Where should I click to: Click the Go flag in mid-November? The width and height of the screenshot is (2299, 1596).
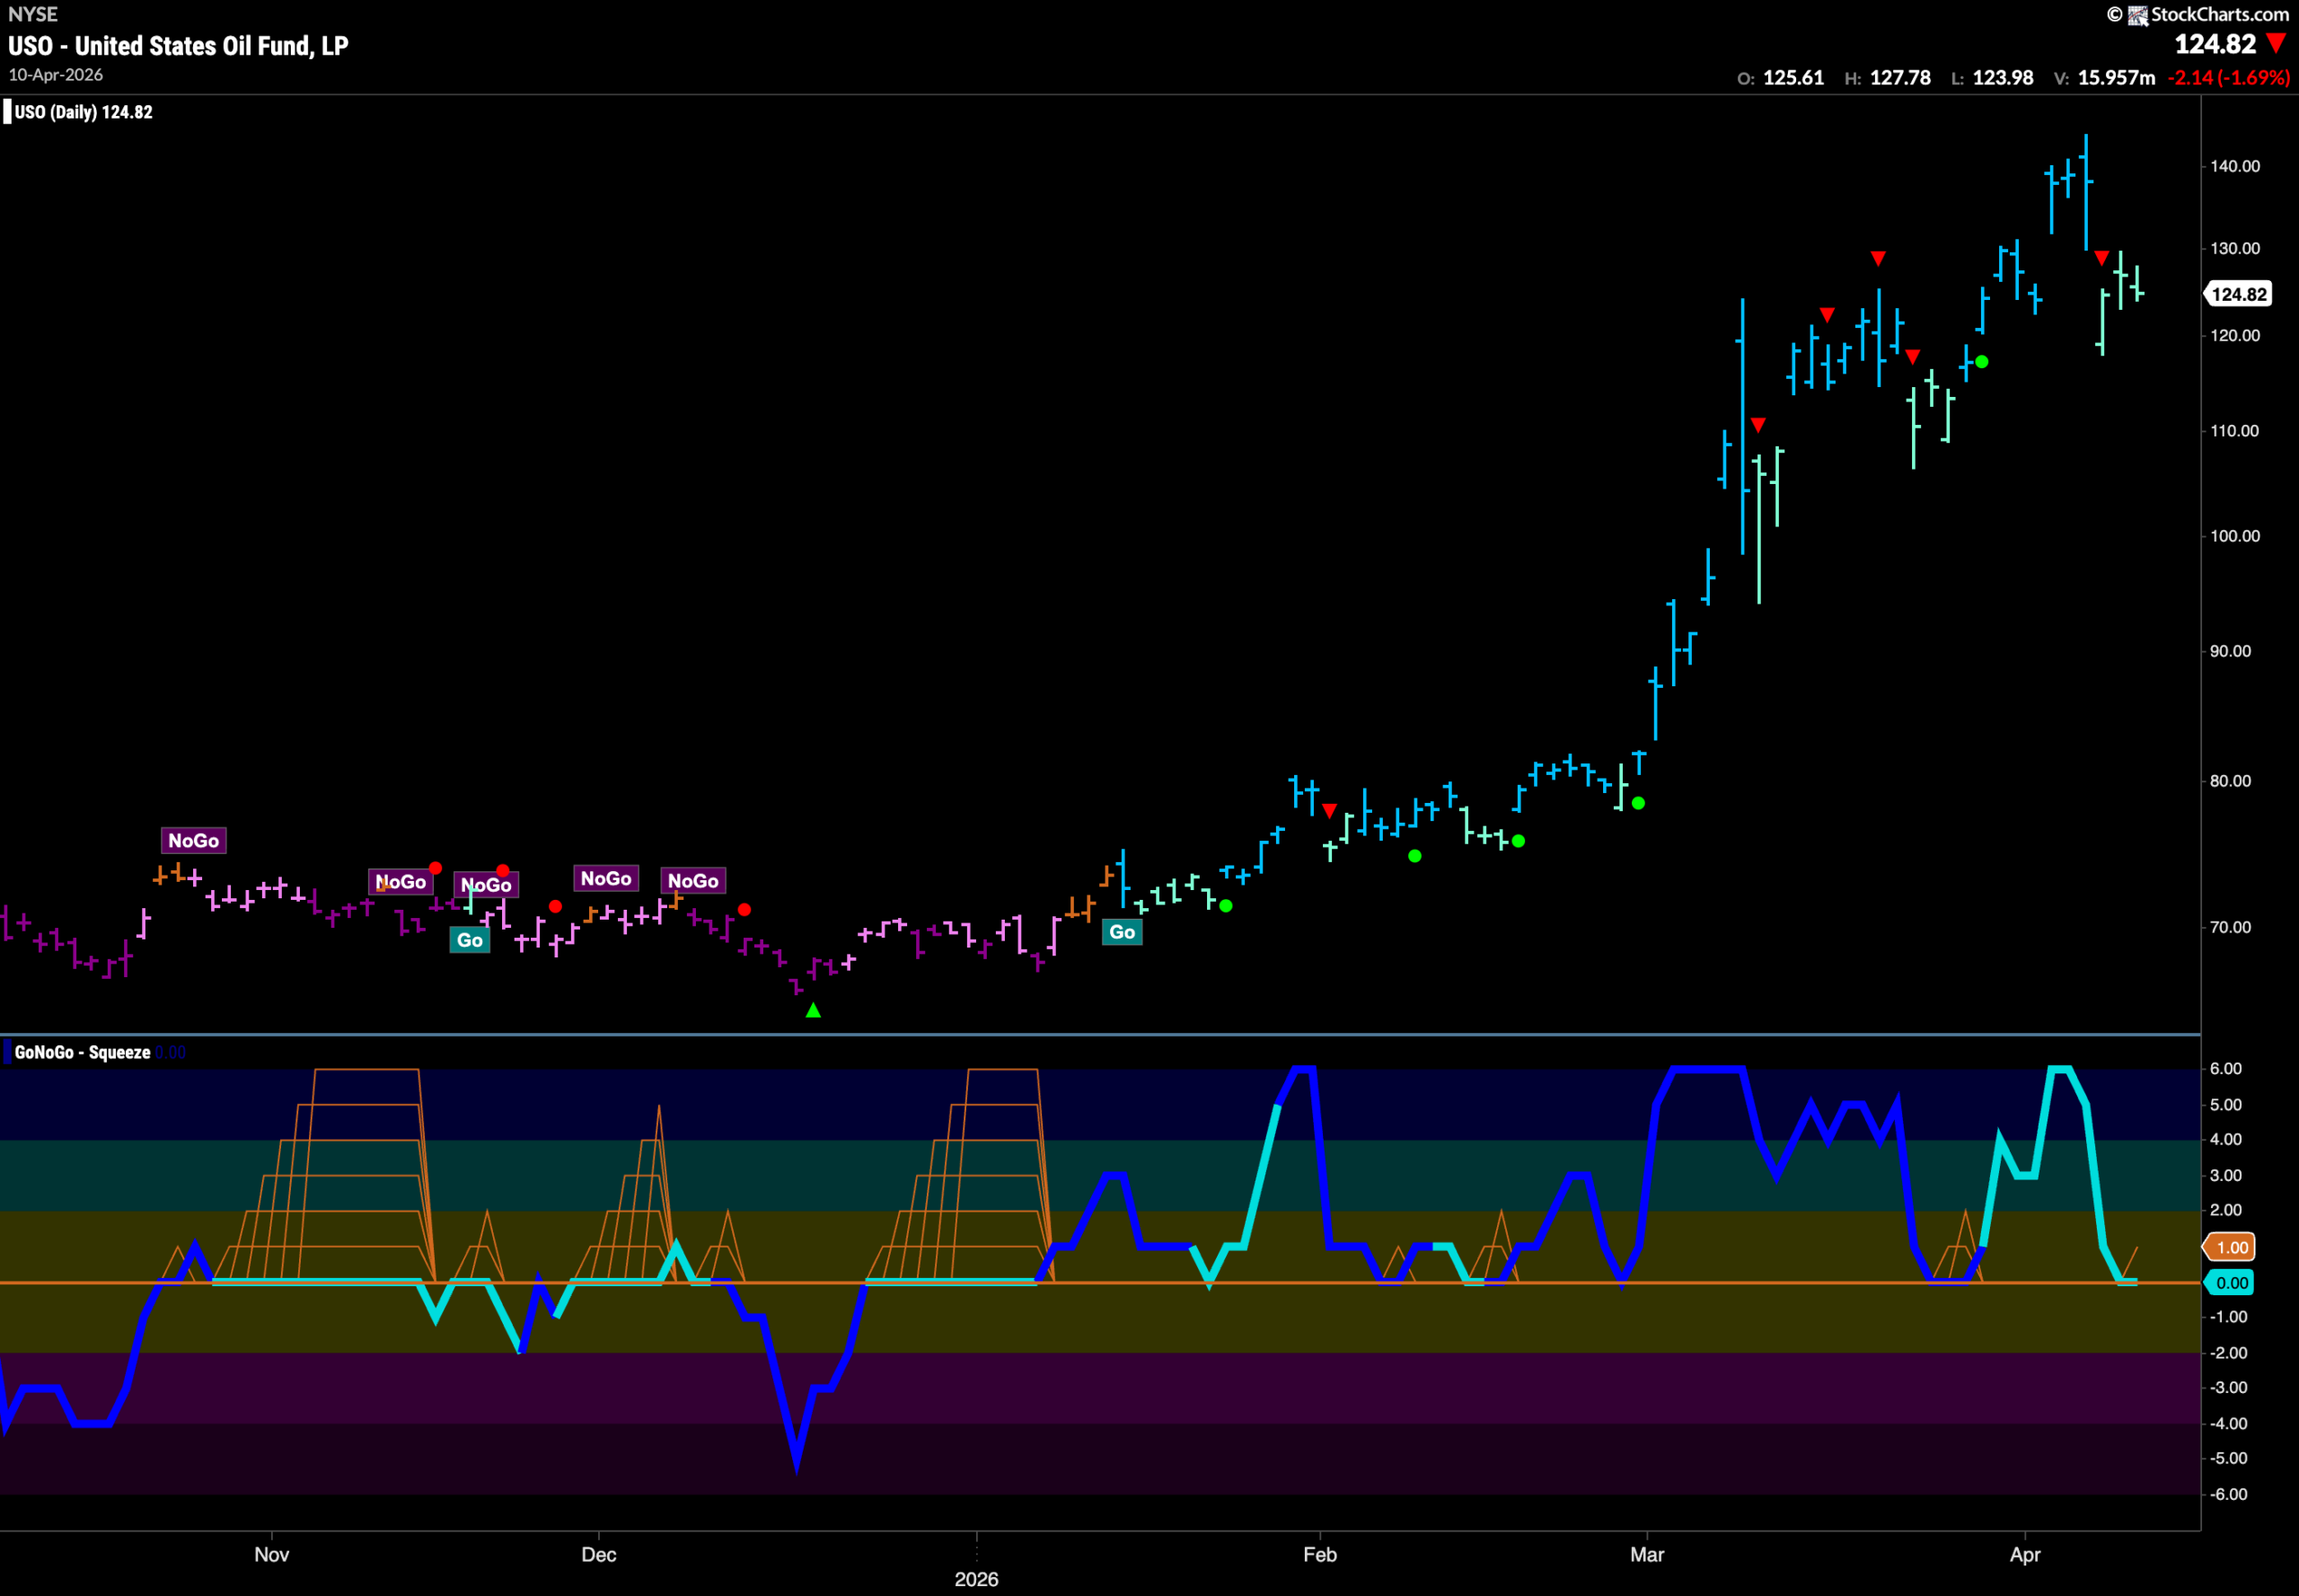[469, 940]
